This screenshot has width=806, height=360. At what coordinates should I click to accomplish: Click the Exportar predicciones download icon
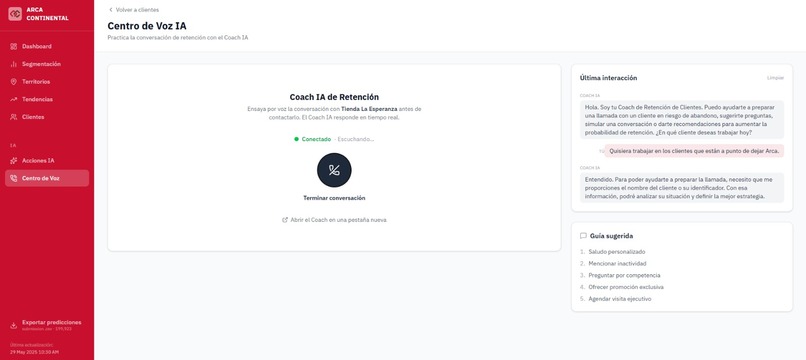coord(13,325)
